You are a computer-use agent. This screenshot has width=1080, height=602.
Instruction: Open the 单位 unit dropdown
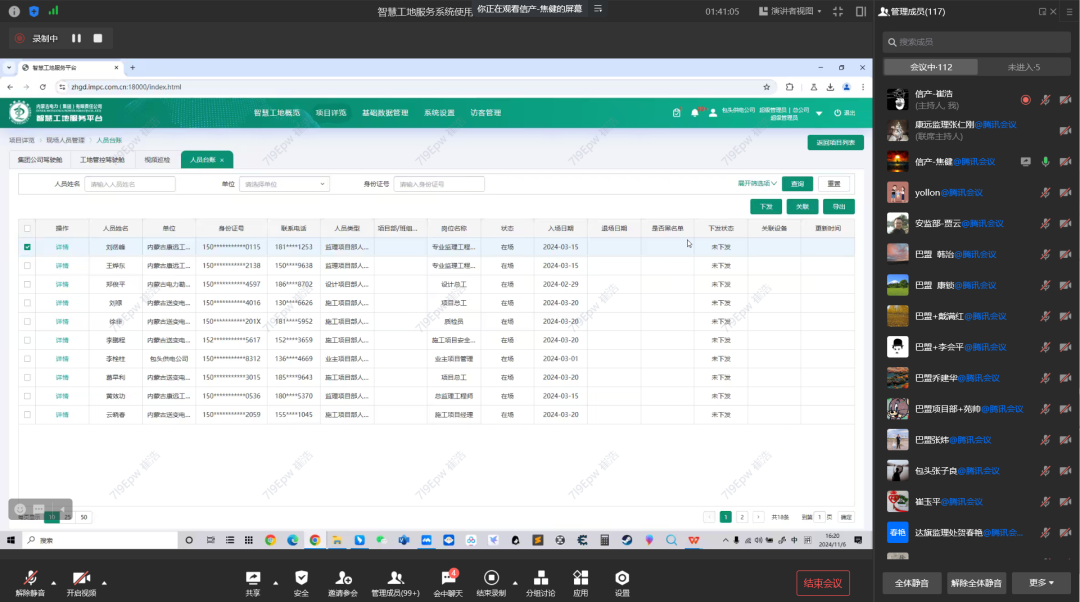(284, 184)
